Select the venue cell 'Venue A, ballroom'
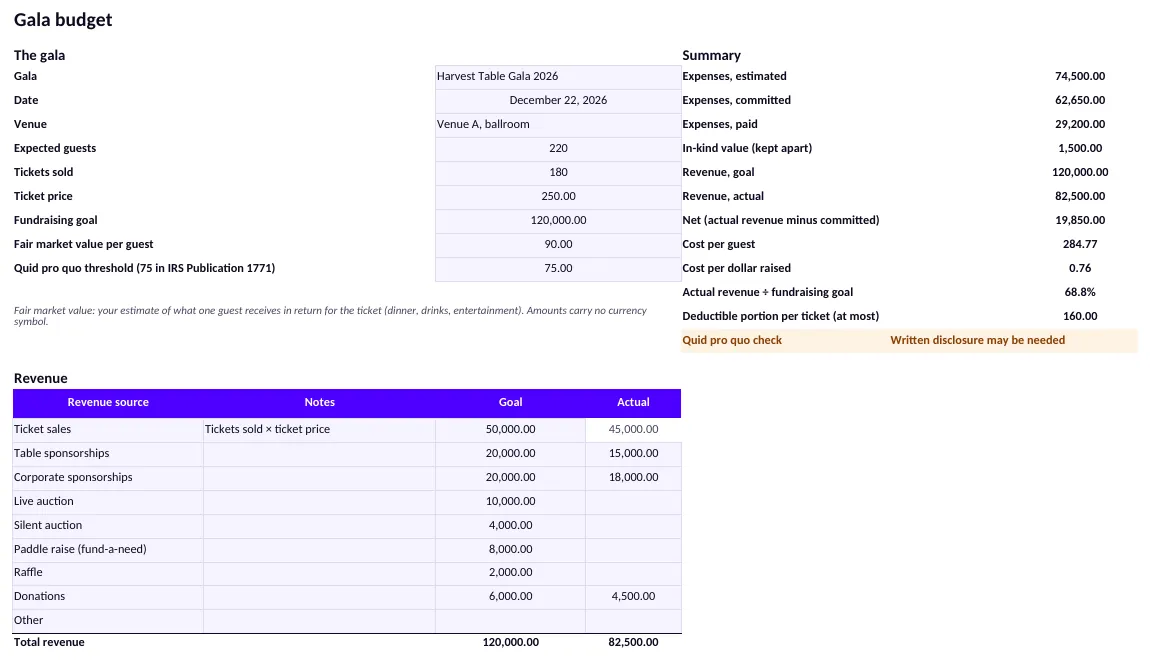Image resolution: width=1150 pixels, height=666 pixels. [558, 125]
